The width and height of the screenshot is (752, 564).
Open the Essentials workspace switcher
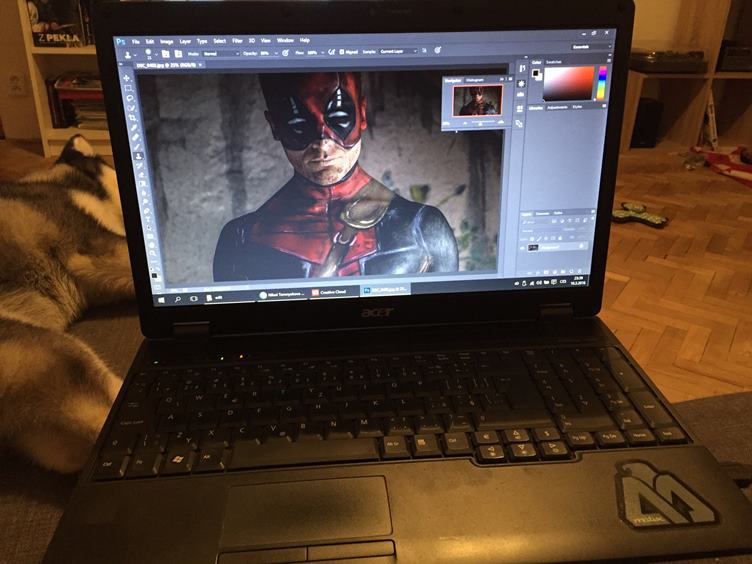point(591,47)
